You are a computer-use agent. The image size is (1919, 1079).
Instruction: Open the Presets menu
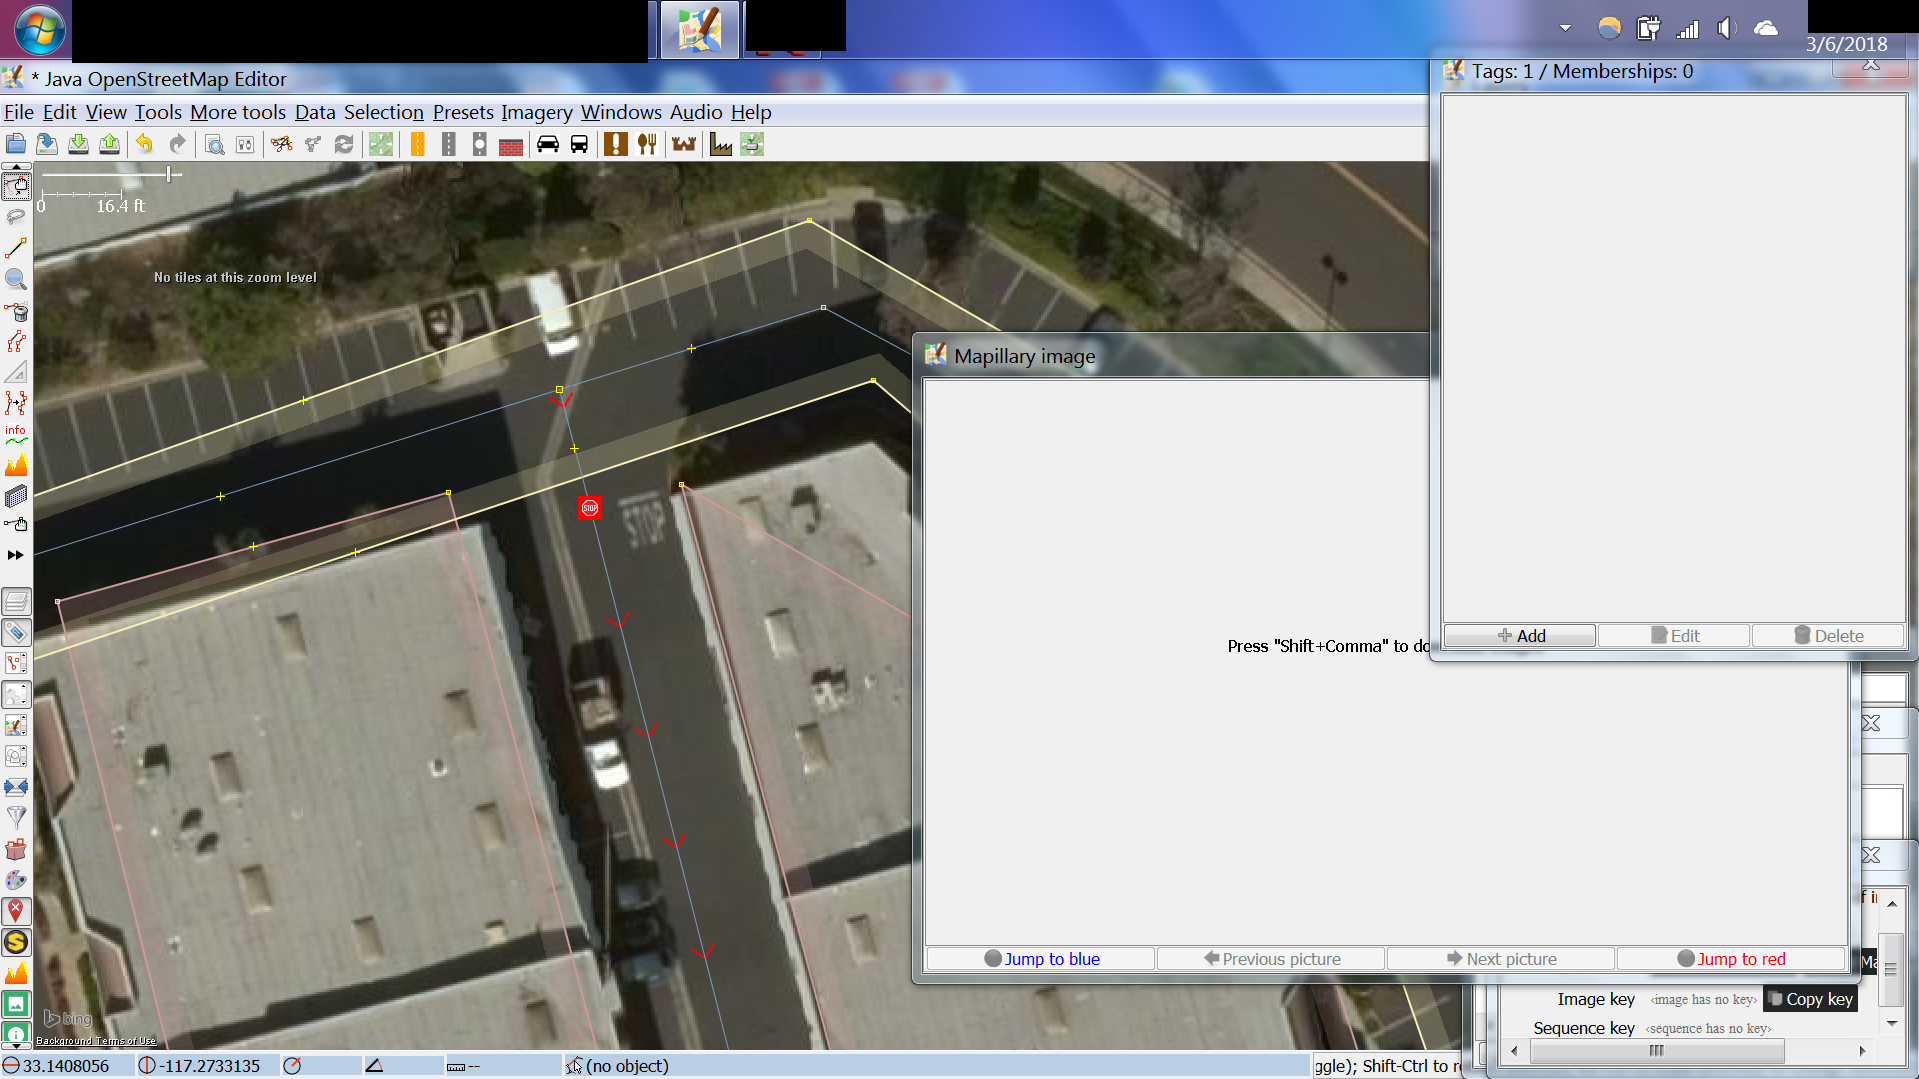coord(462,112)
